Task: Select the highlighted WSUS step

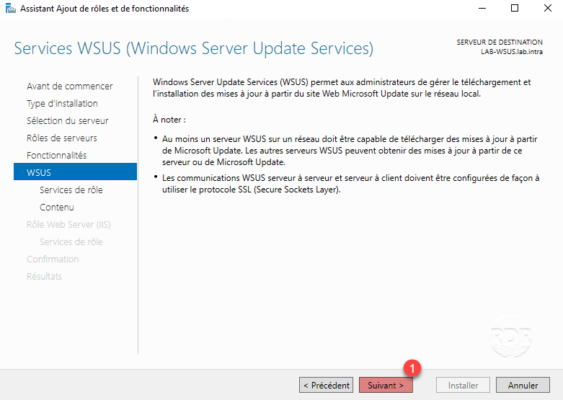Action: coord(75,172)
